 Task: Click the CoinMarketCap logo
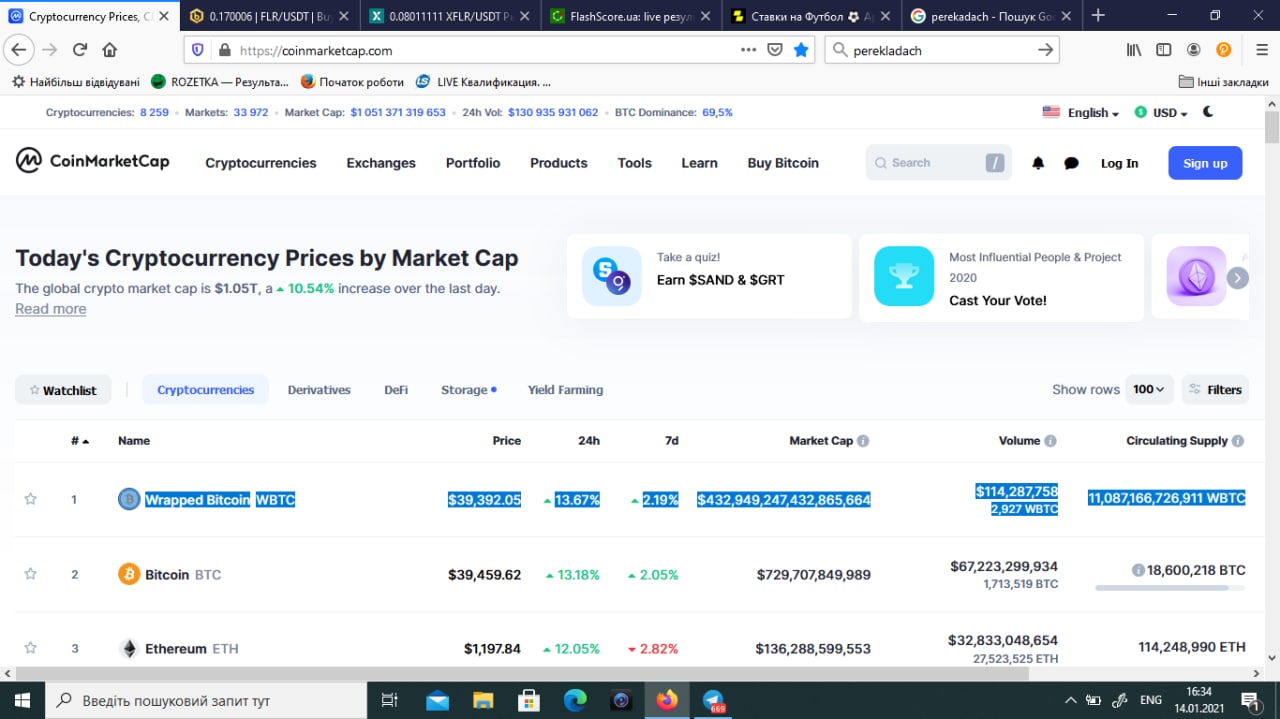click(92, 161)
